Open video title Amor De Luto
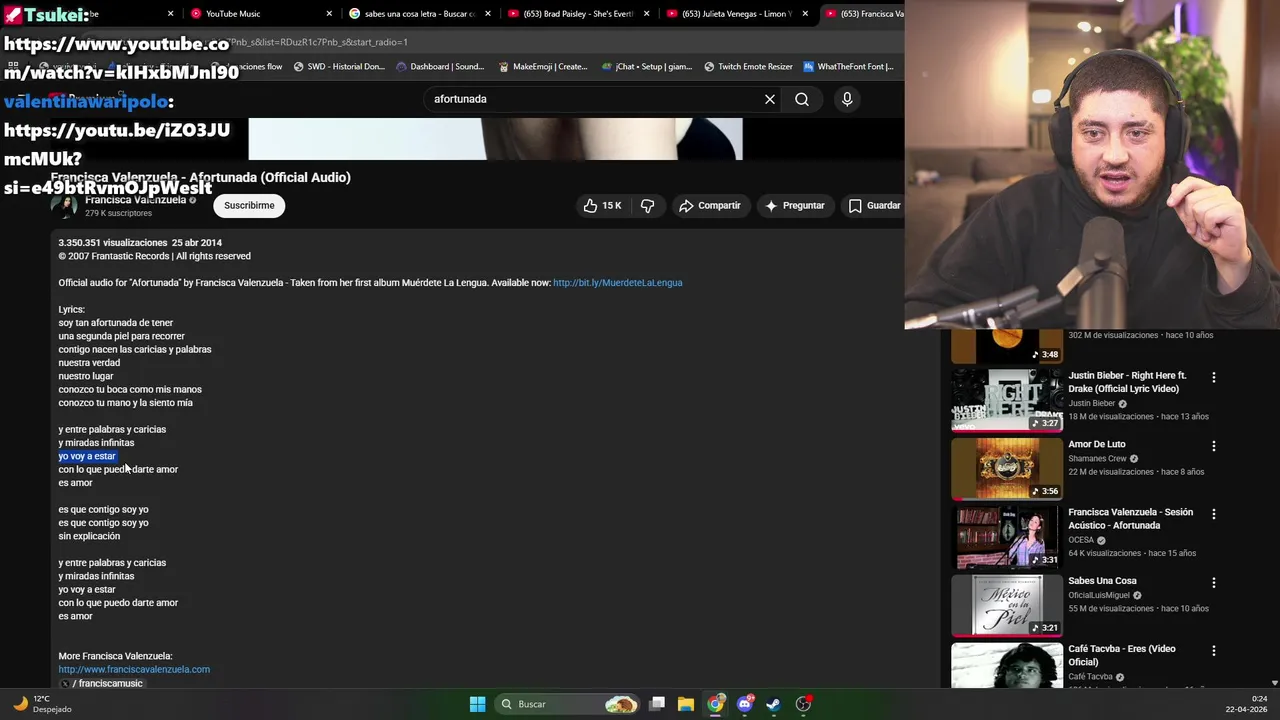The width and height of the screenshot is (1280, 720). [1096, 444]
